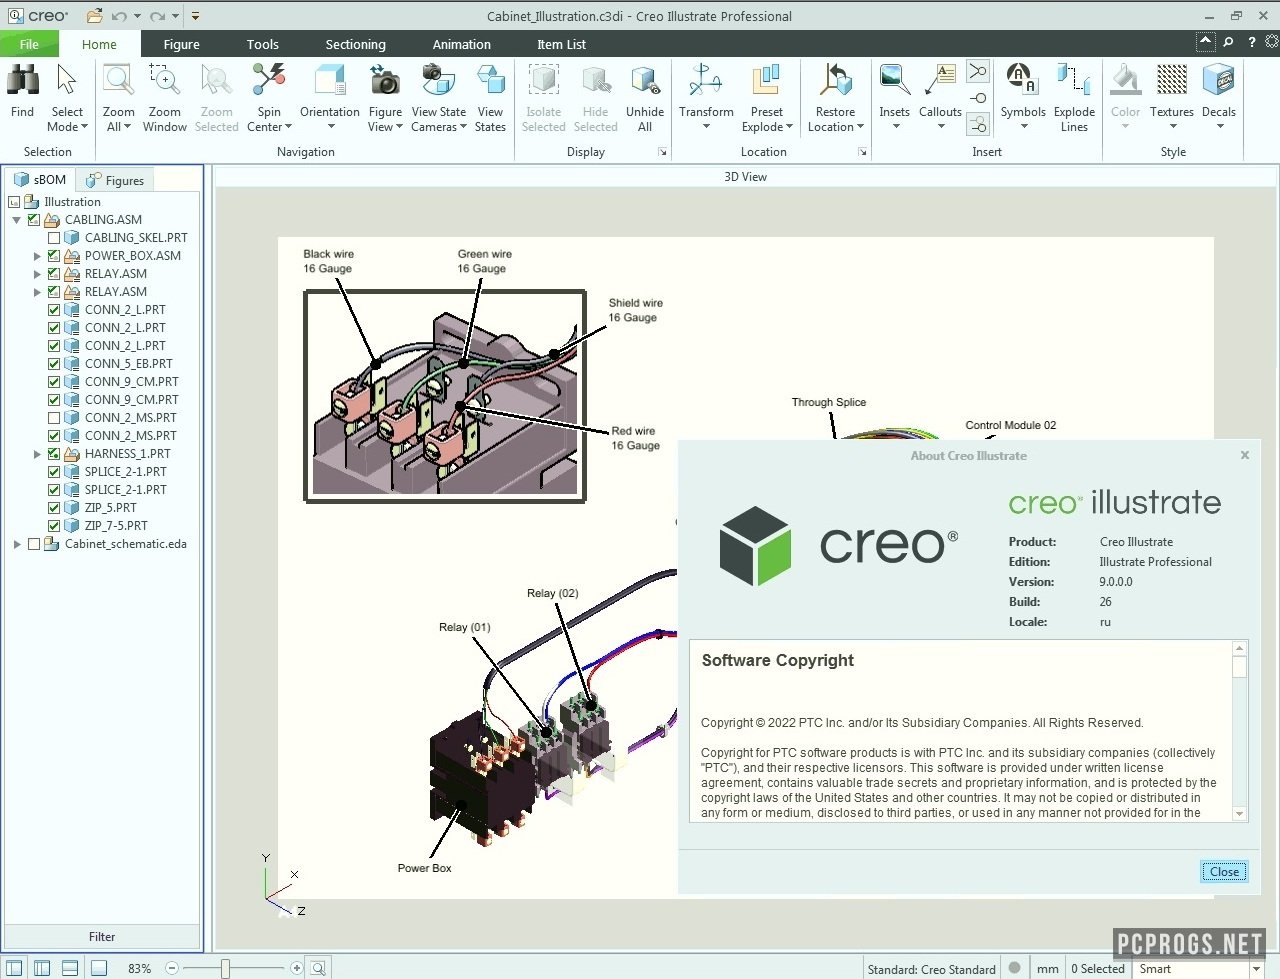The height and width of the screenshot is (979, 1280).
Task: Click the Find binoculars icon
Action: (23, 81)
